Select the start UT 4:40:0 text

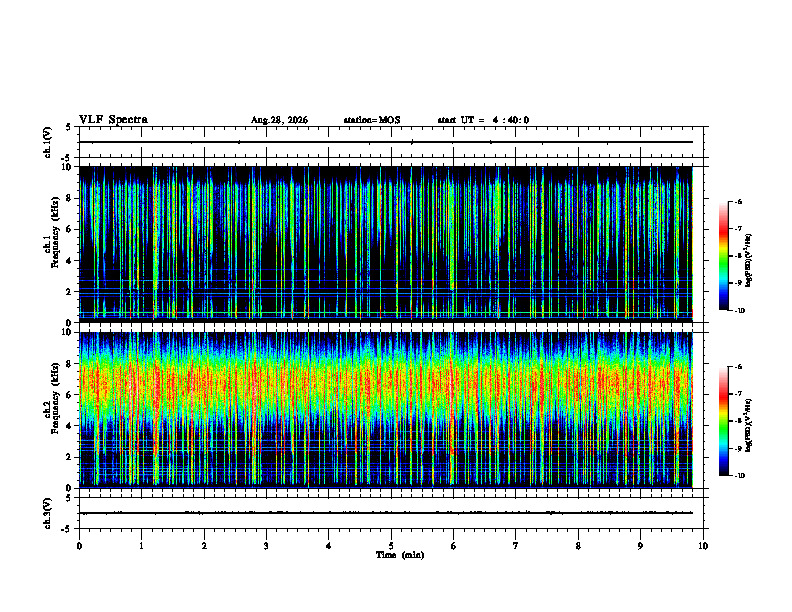(483, 120)
